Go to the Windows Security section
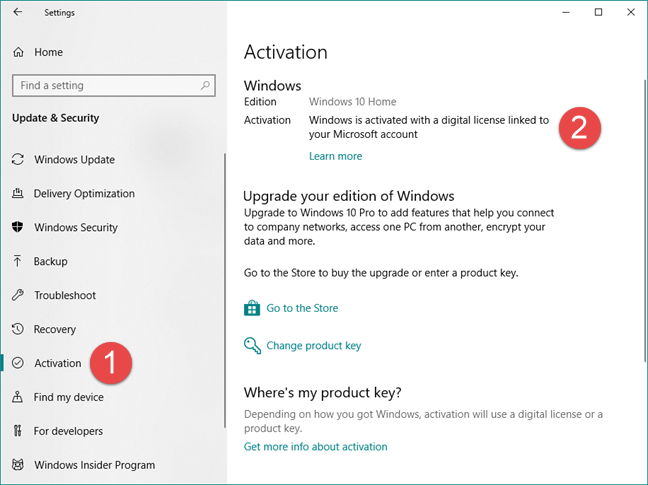The image size is (648, 485). tap(76, 227)
